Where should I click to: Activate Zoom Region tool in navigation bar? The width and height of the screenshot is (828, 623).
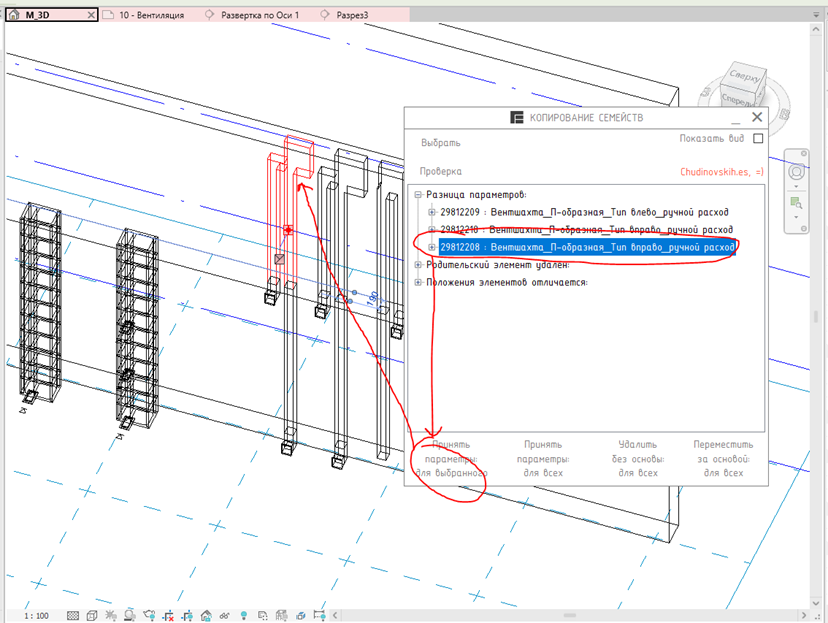(796, 203)
